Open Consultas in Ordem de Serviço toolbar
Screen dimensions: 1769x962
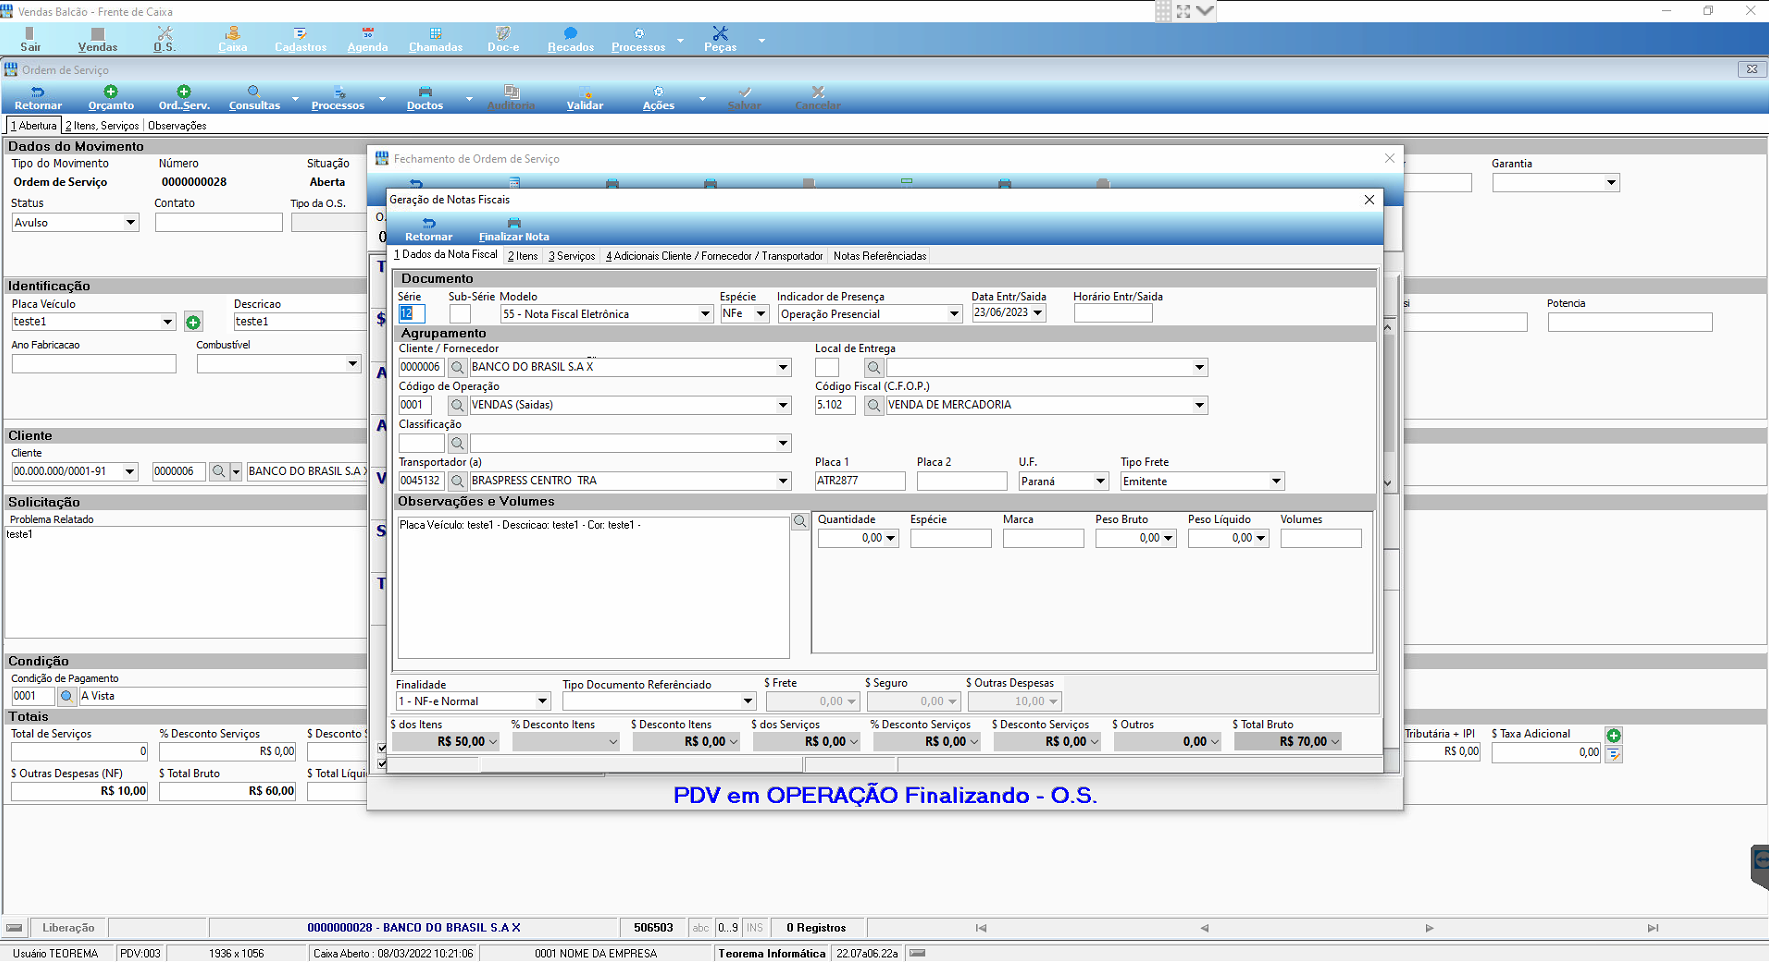(x=254, y=98)
